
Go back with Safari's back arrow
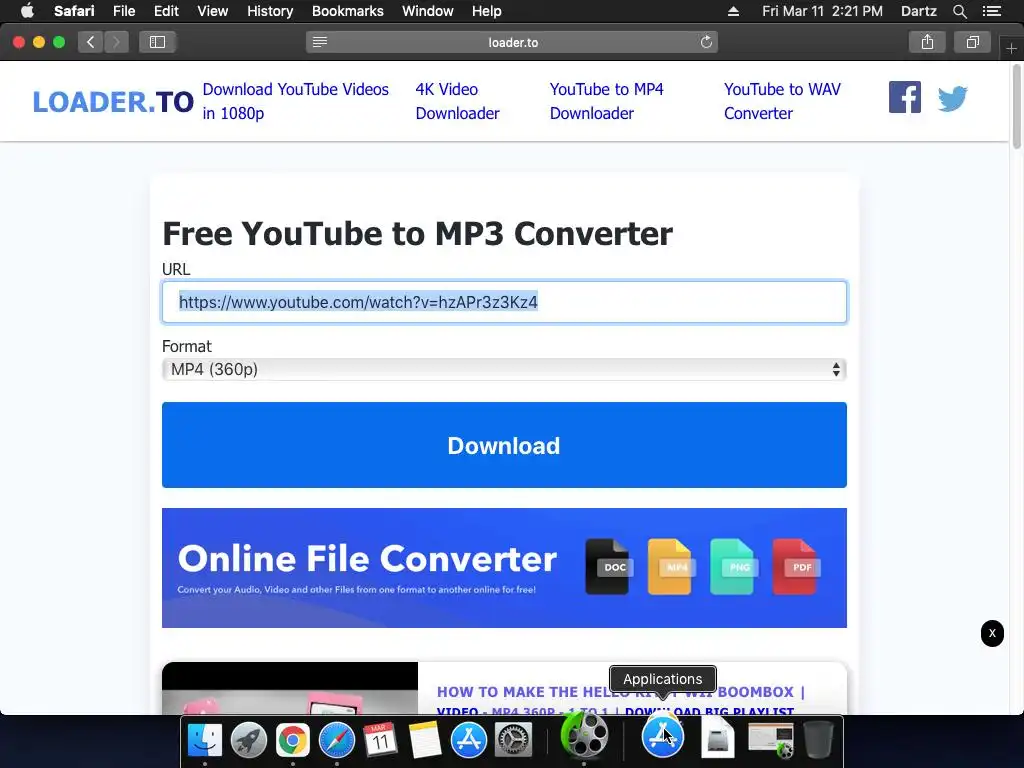pyautogui.click(x=91, y=42)
